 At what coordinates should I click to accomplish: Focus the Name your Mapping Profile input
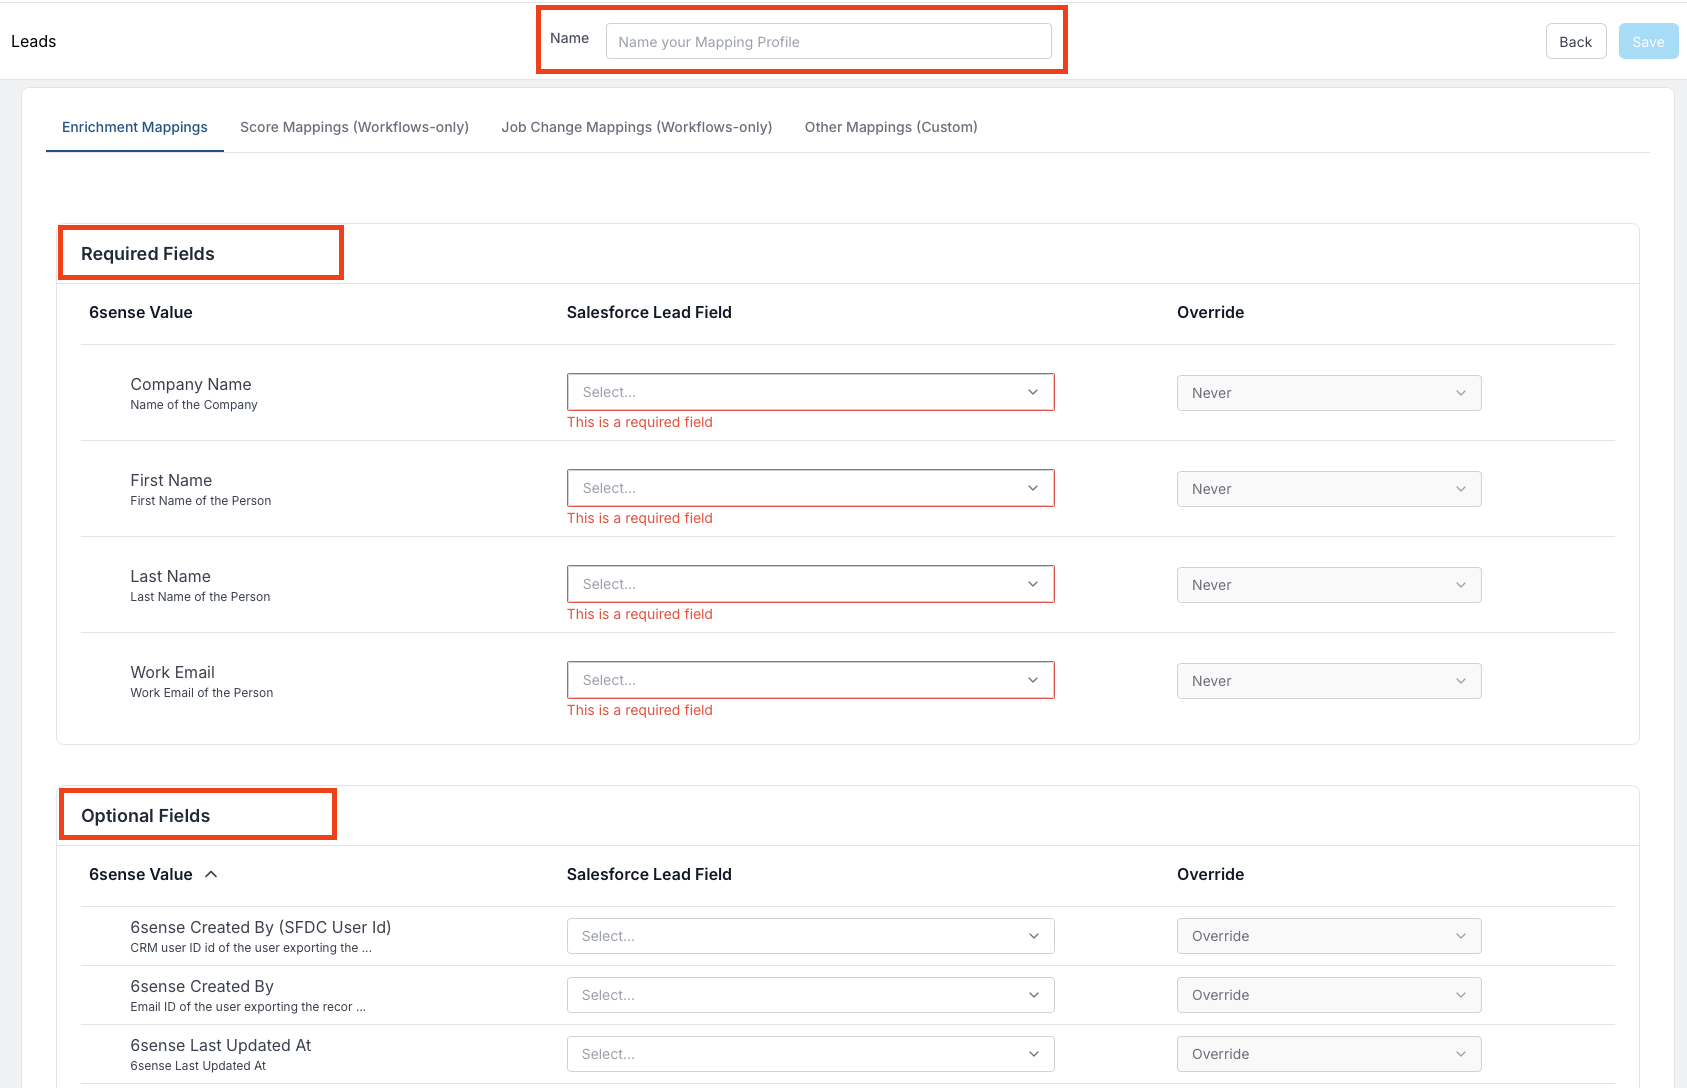(x=828, y=42)
